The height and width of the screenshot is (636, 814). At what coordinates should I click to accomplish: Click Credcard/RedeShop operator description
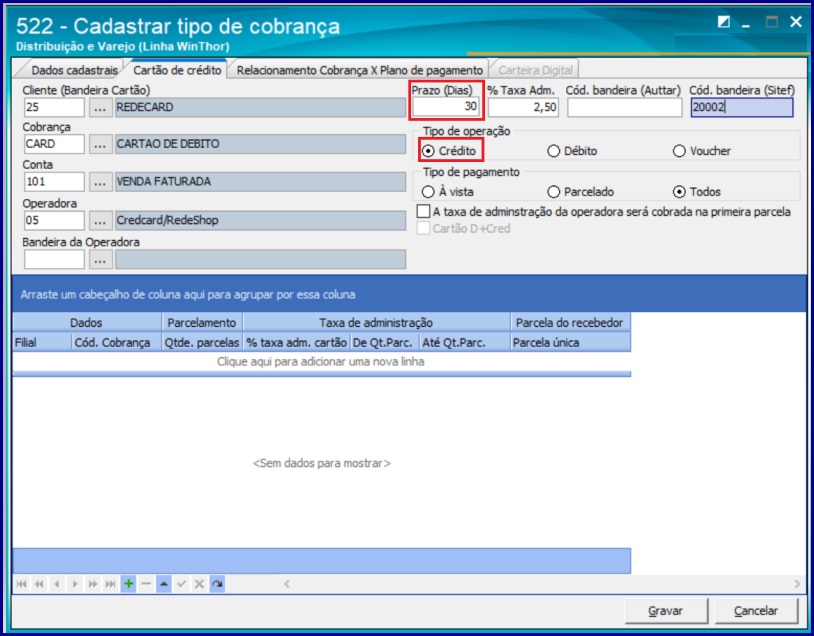(x=167, y=220)
